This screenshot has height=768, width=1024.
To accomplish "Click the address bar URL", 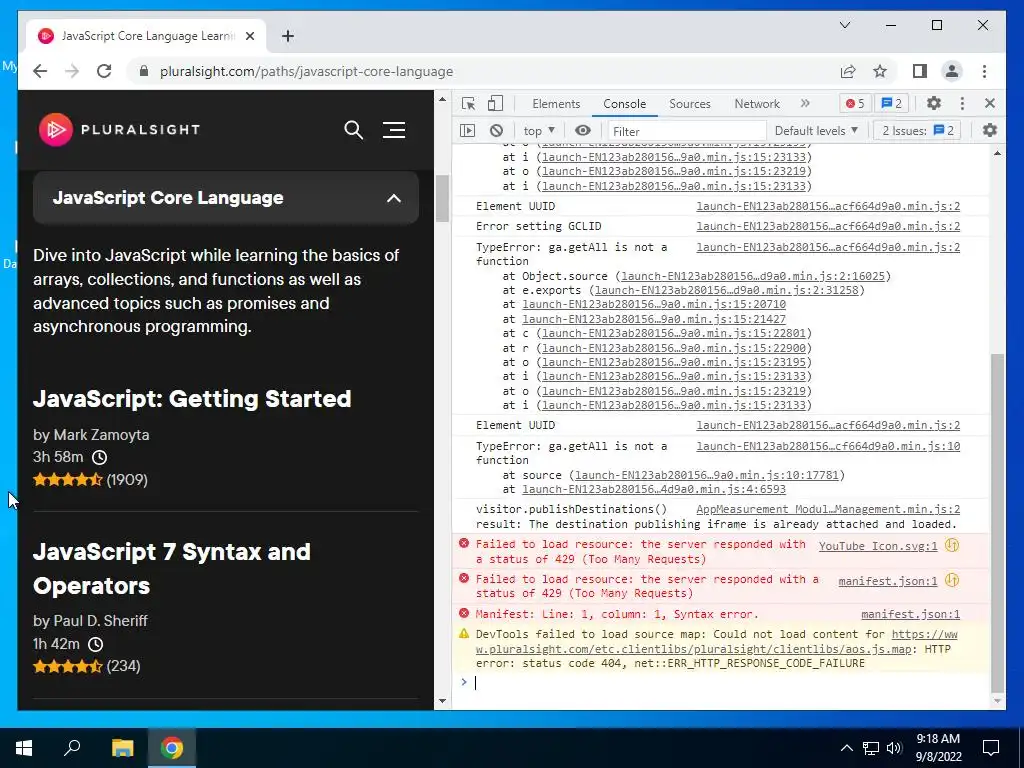I will (x=306, y=72).
